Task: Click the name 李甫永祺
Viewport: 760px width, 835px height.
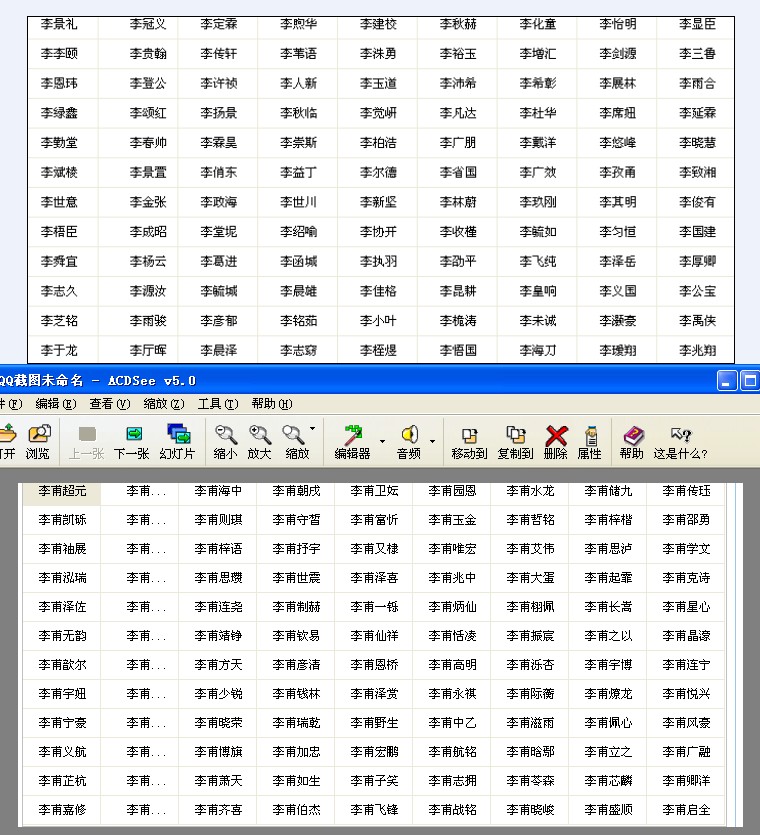Action: [x=452, y=694]
